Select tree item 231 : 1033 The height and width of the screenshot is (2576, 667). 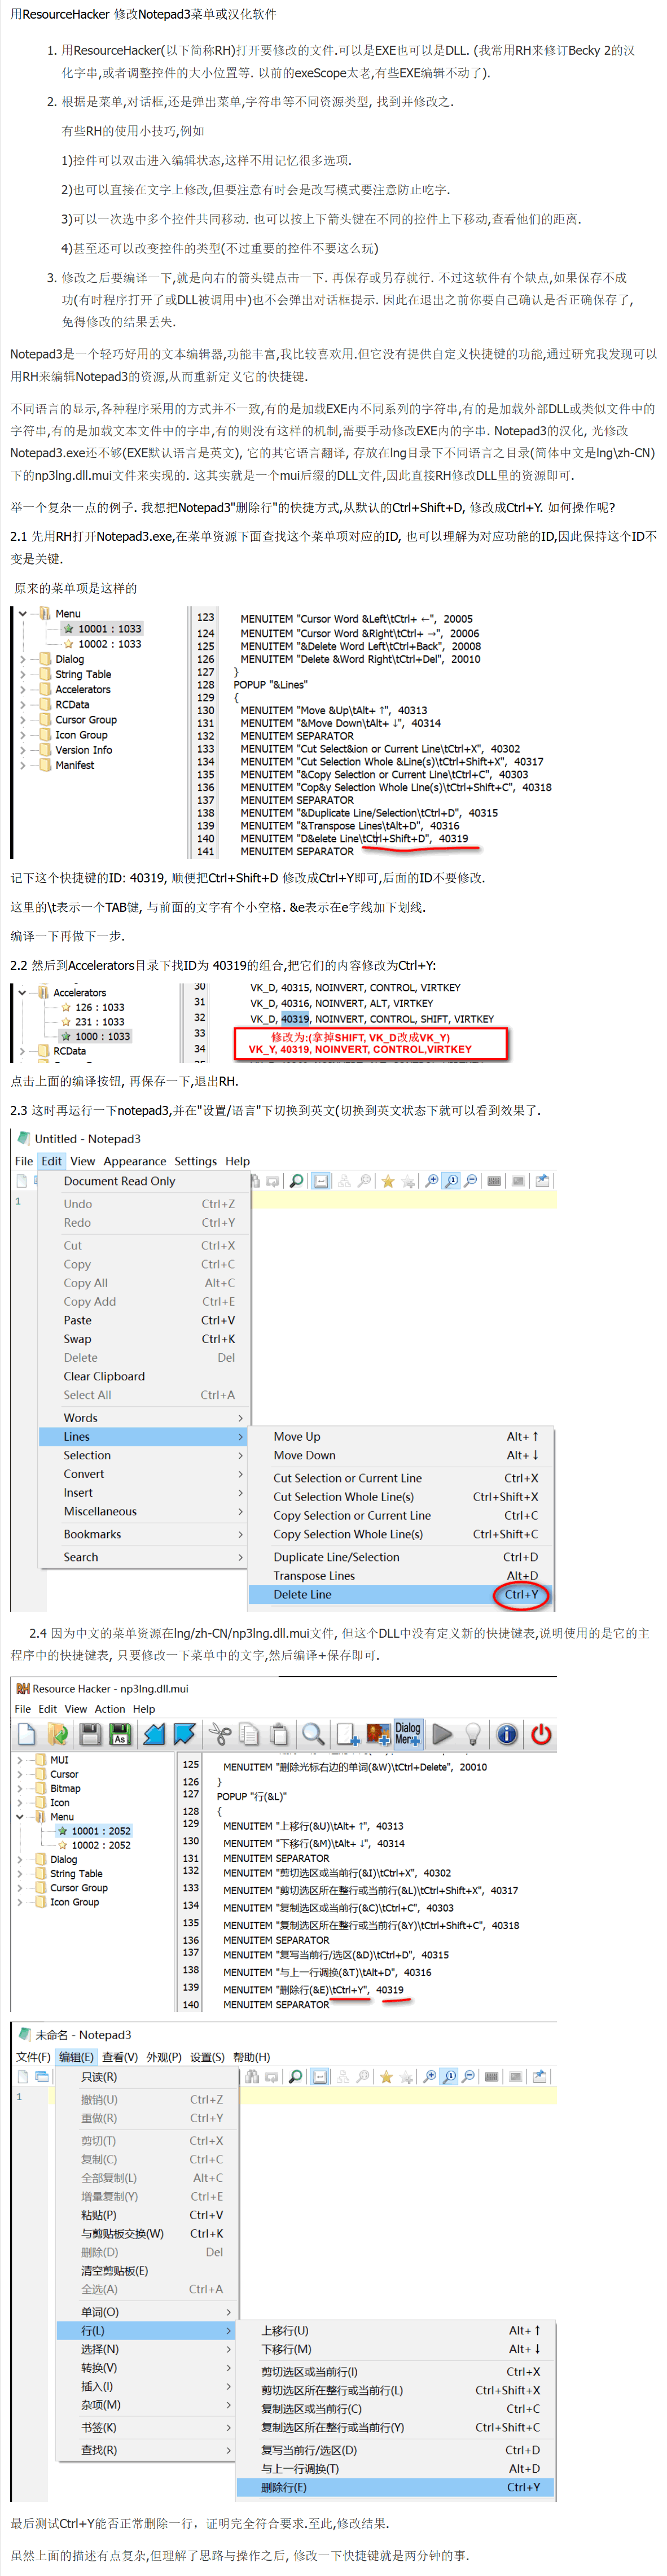tap(99, 1022)
